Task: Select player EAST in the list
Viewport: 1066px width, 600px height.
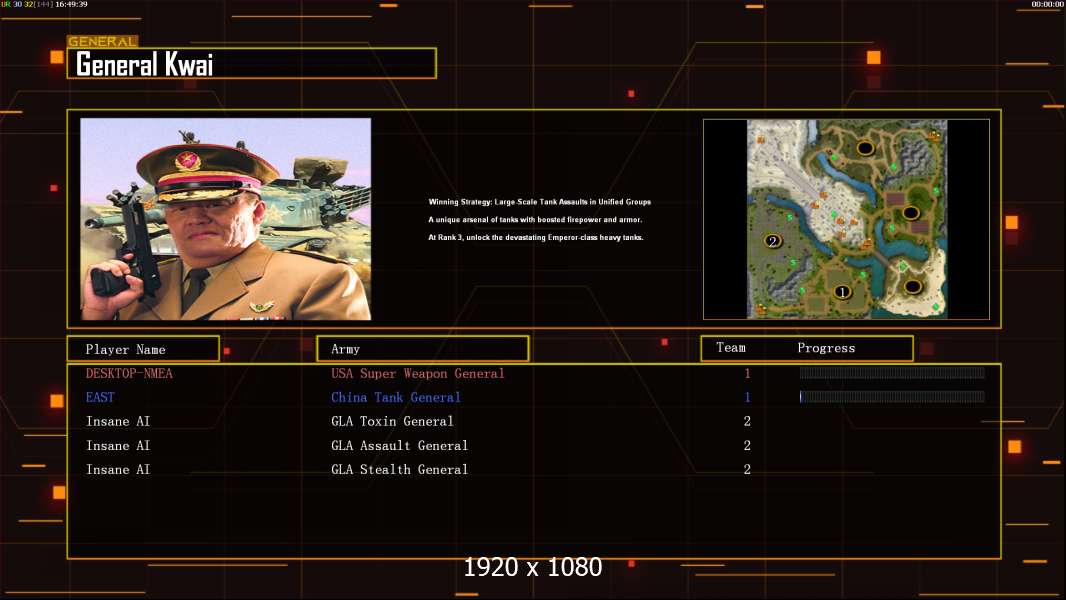Action: [100, 398]
